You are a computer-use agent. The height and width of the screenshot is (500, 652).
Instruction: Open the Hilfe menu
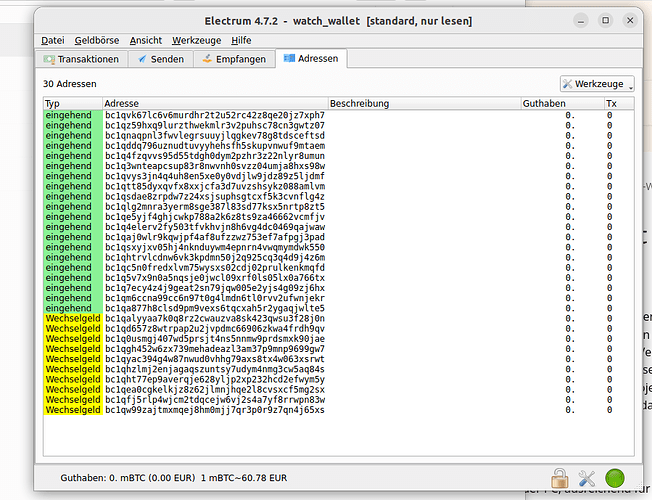click(x=241, y=40)
